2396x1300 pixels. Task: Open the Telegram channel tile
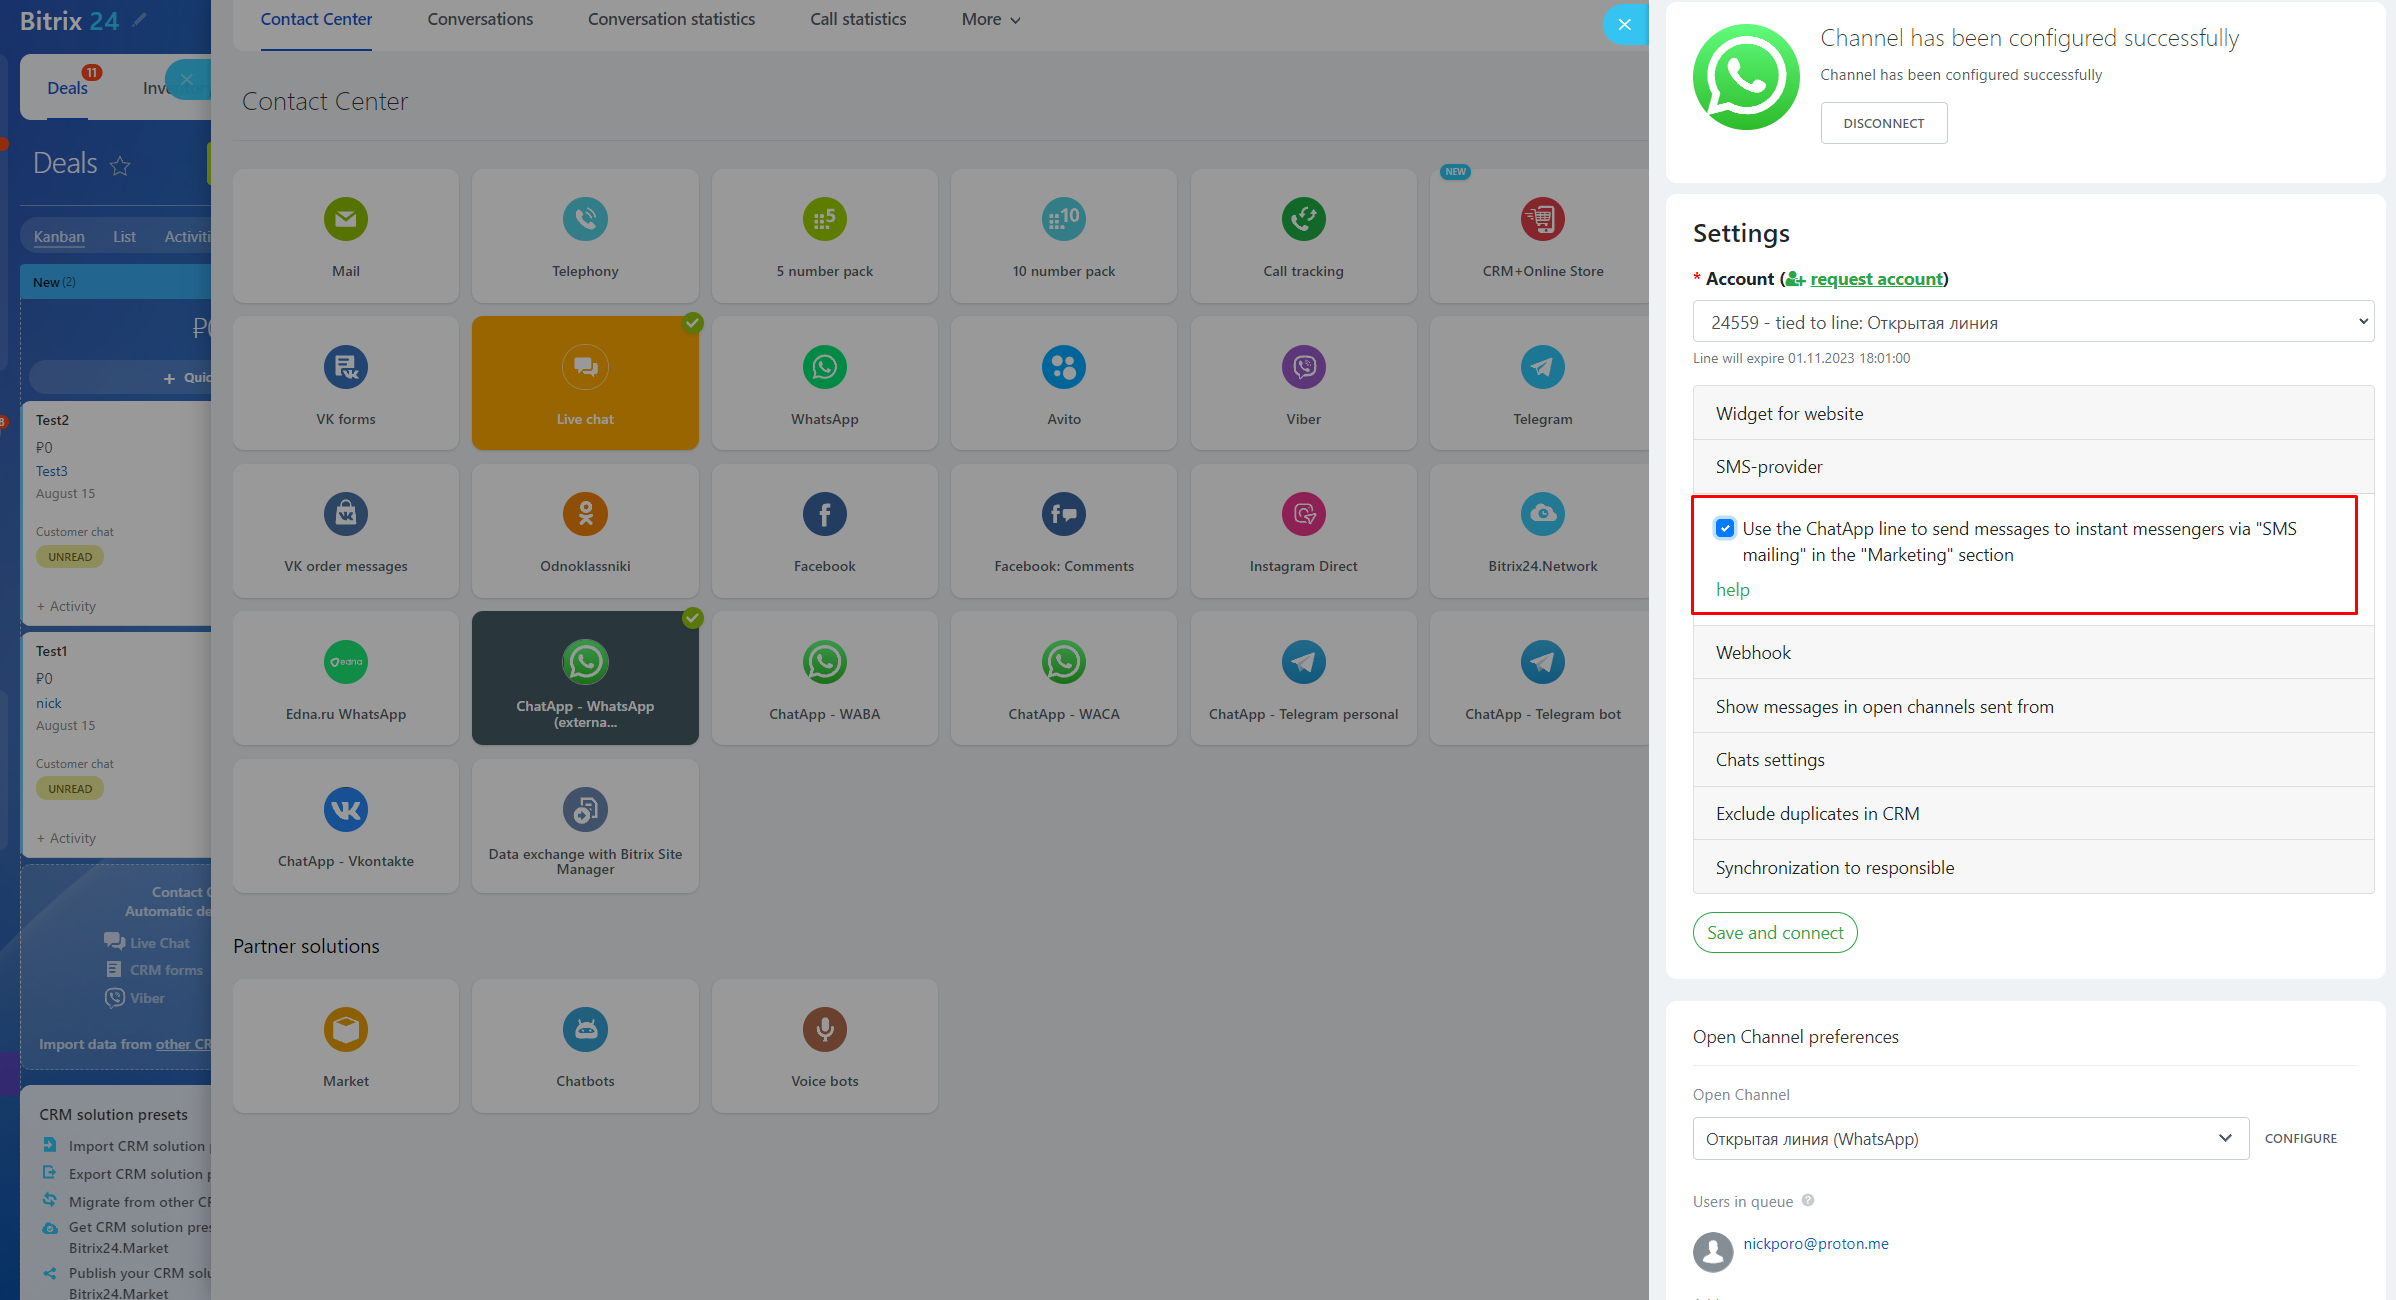[1542, 383]
